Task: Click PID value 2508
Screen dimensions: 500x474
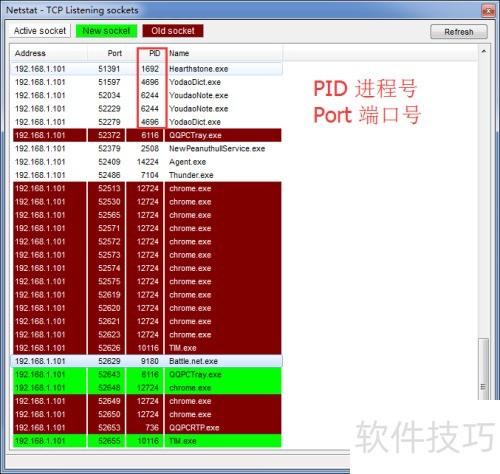Action: (150, 149)
